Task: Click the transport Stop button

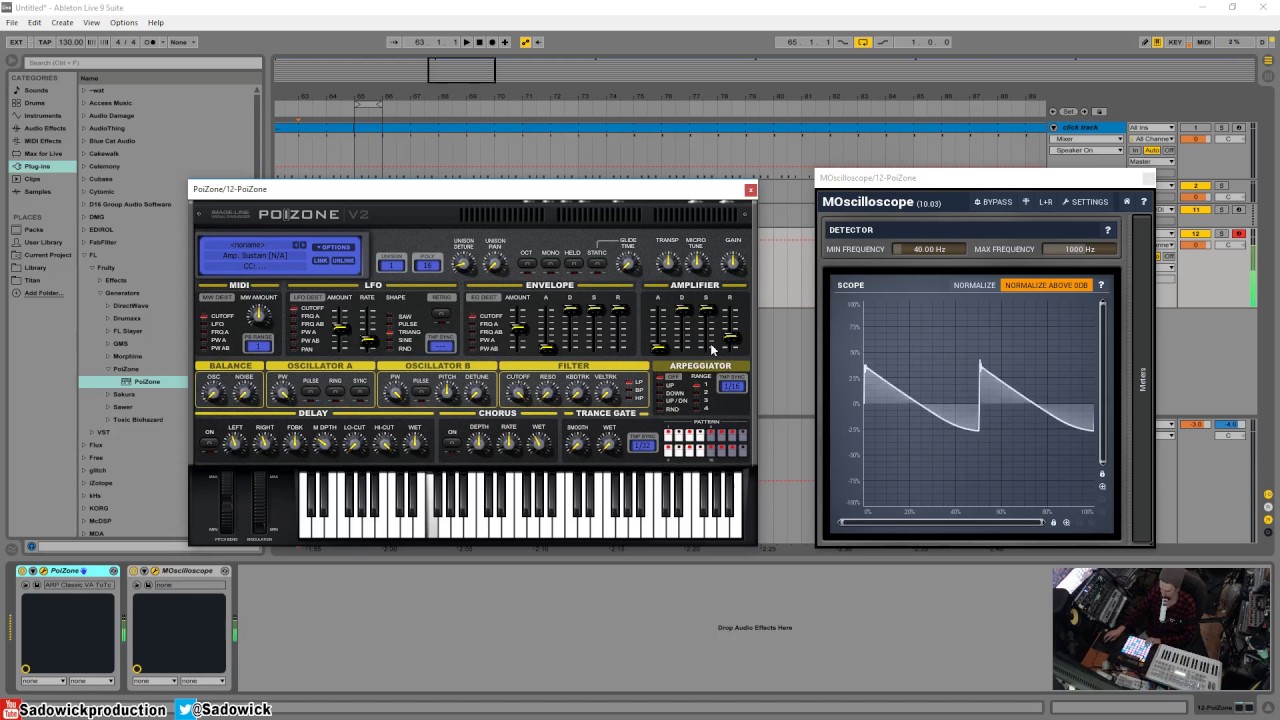Action: coord(479,42)
